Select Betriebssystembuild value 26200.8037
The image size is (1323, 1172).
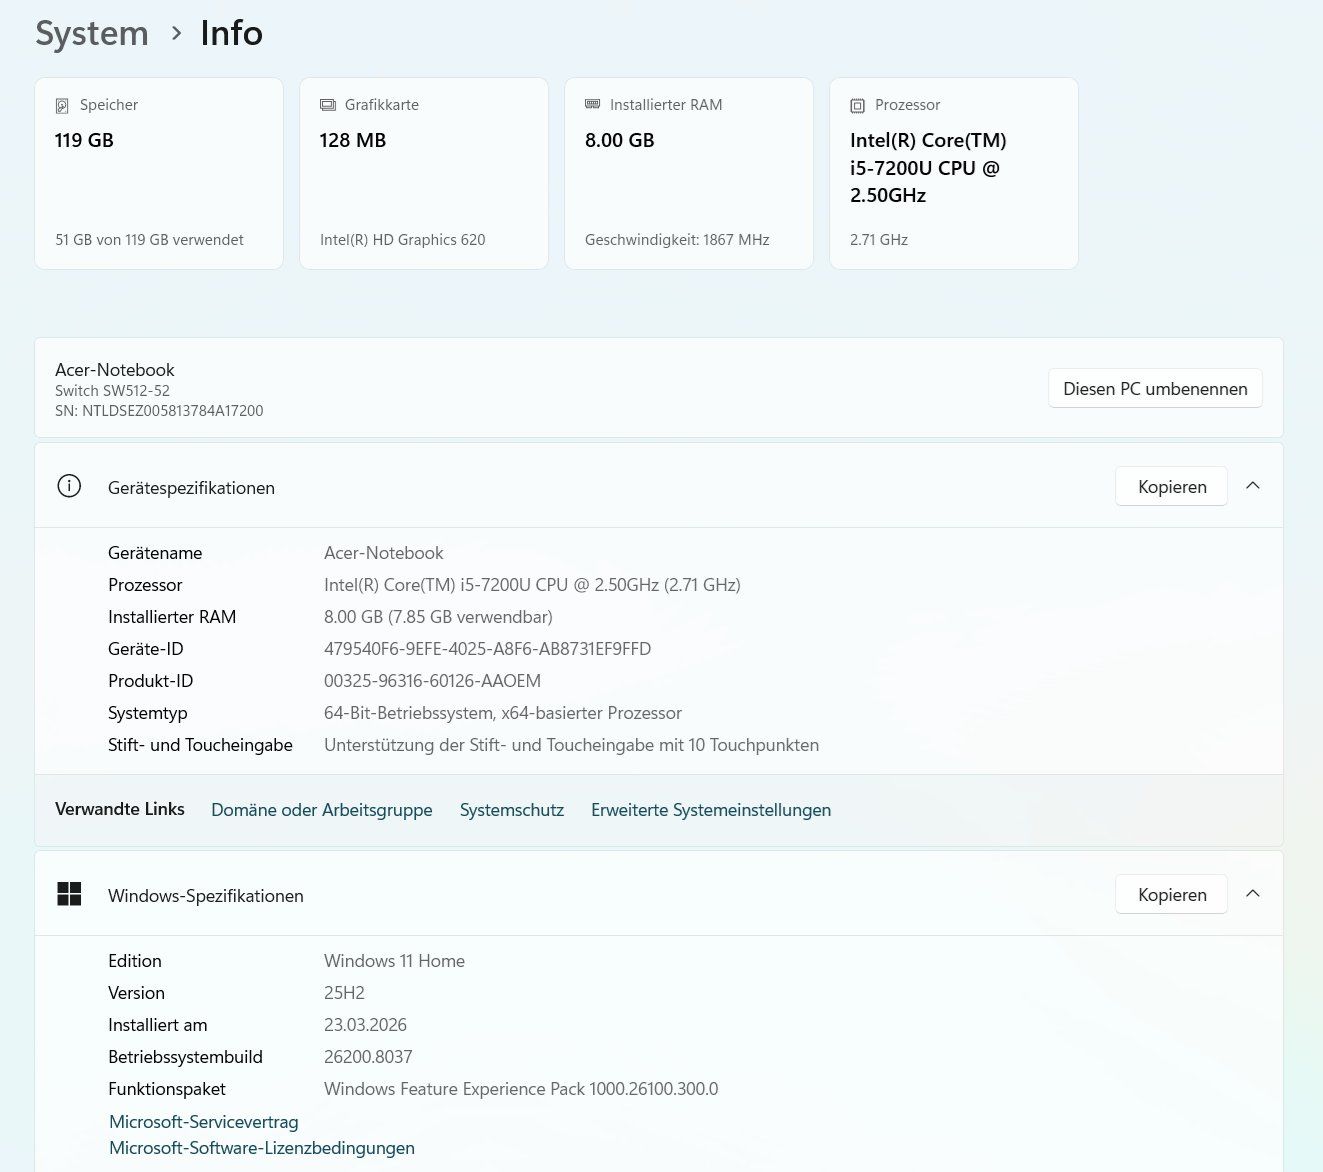368,1057
